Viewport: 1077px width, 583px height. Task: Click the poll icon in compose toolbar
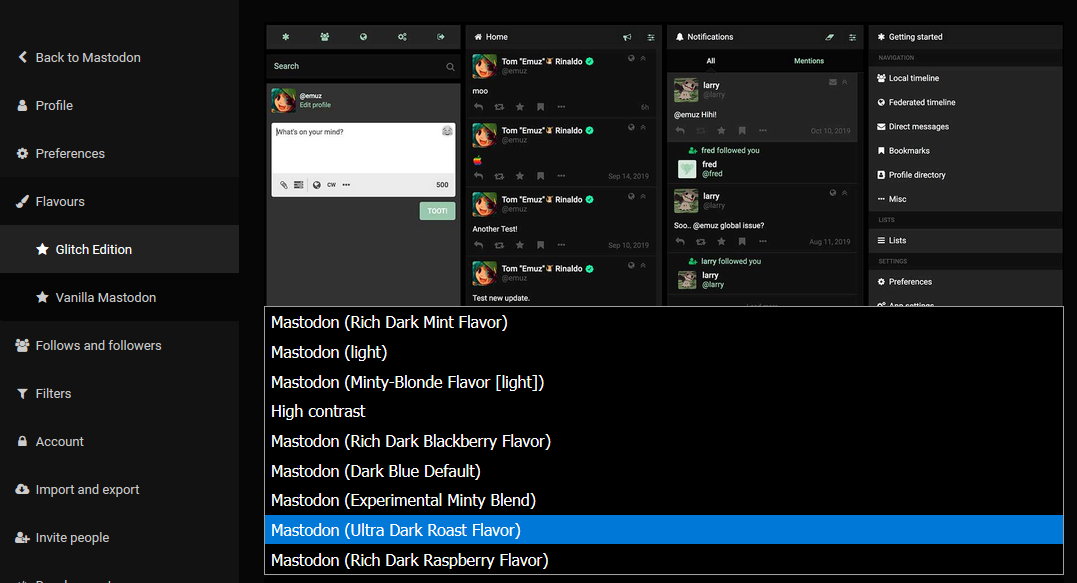[299, 185]
